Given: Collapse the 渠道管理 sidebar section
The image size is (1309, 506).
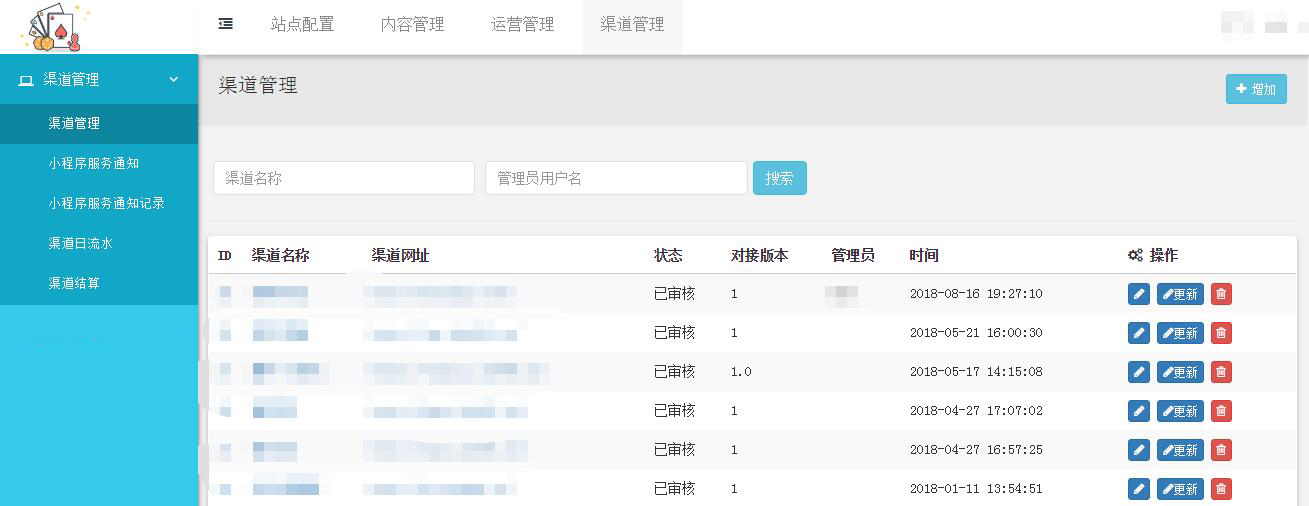Looking at the screenshot, I should (99, 80).
